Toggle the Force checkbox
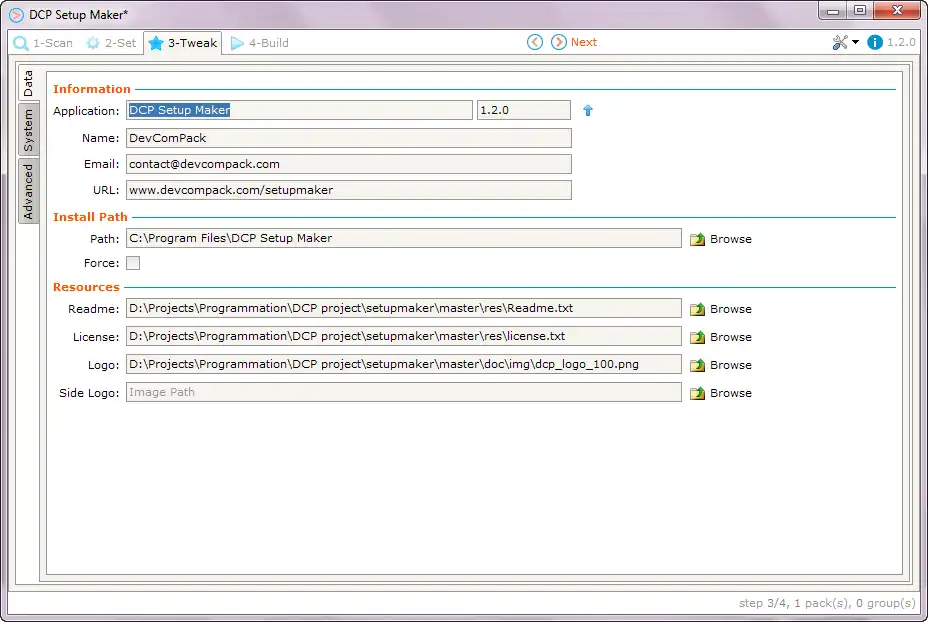This screenshot has width=928, height=622. pyautogui.click(x=133, y=263)
